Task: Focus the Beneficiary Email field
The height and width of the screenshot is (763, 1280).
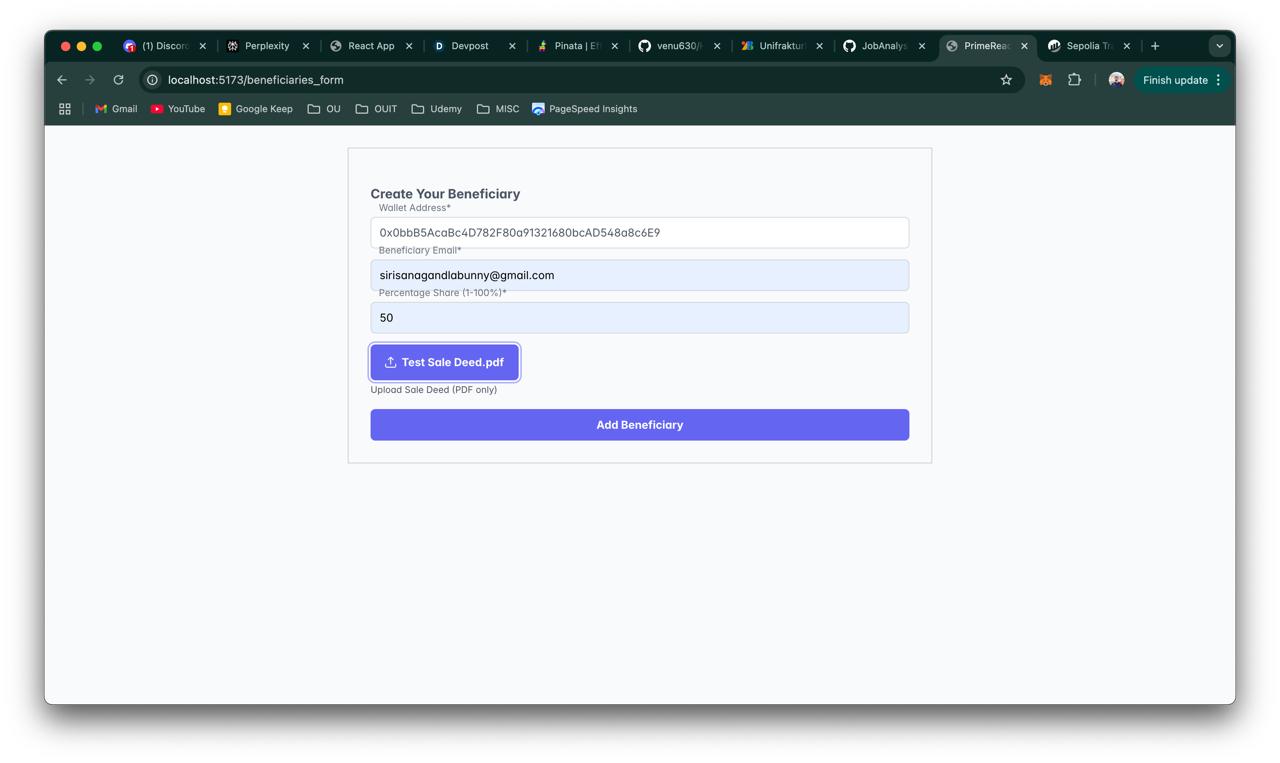Action: pyautogui.click(x=640, y=275)
